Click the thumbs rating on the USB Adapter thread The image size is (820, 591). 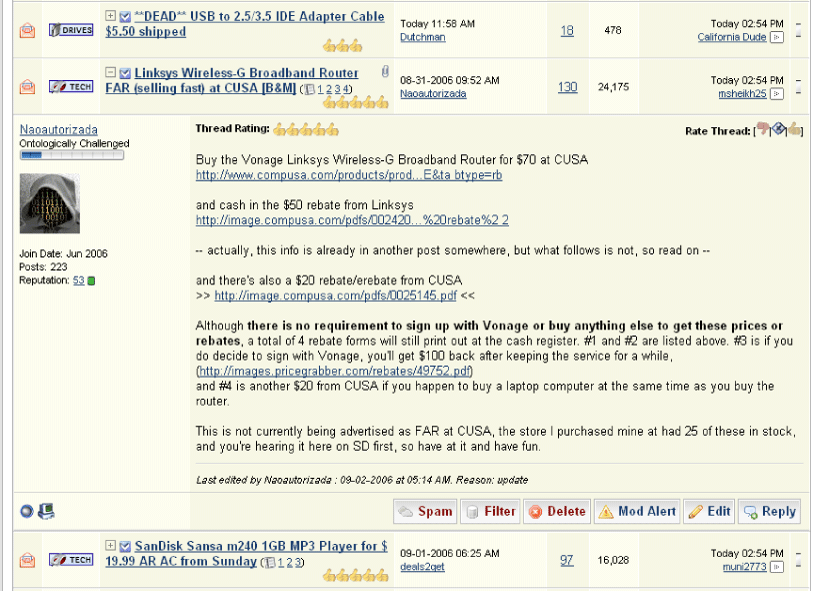(343, 46)
